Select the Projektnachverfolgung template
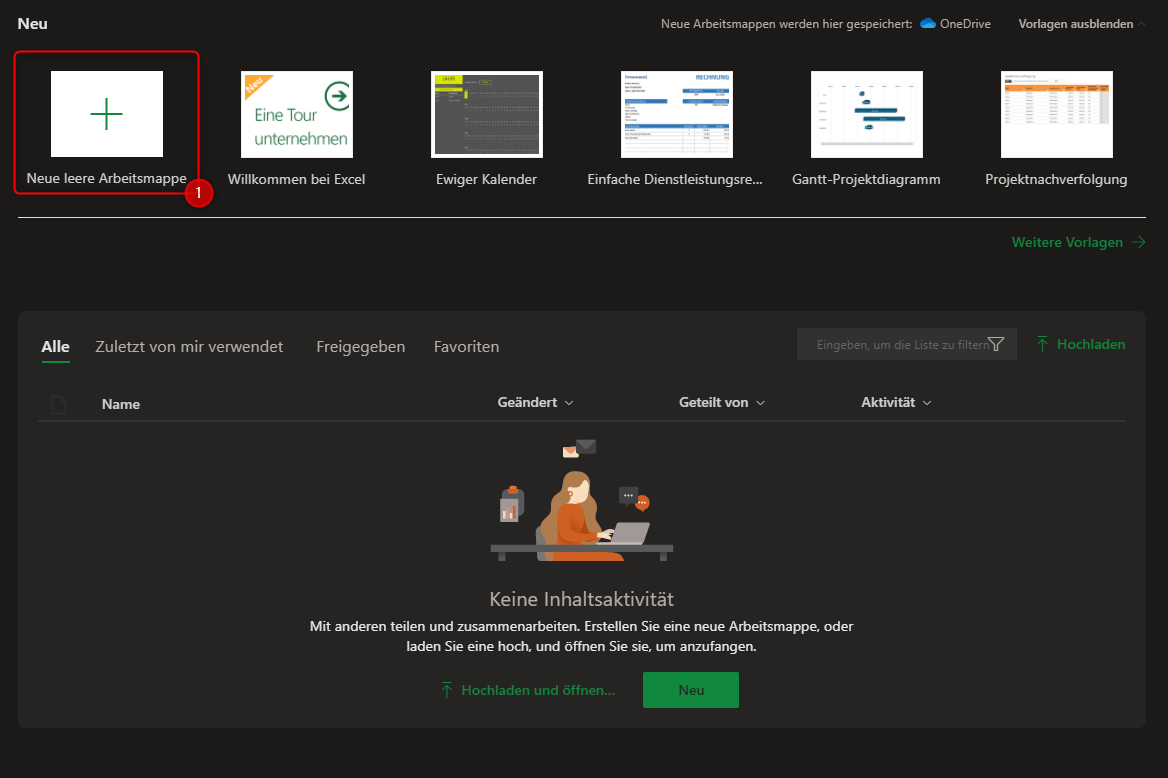The width and height of the screenshot is (1168, 778). click(1056, 114)
